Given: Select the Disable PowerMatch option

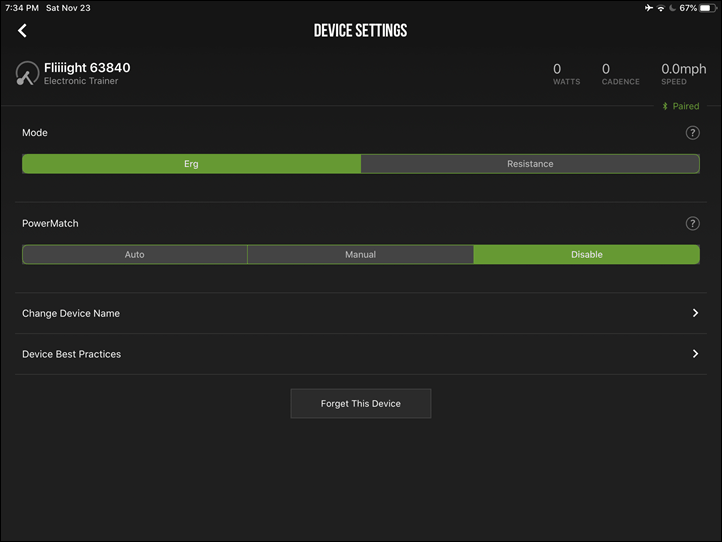Looking at the screenshot, I should tap(587, 255).
